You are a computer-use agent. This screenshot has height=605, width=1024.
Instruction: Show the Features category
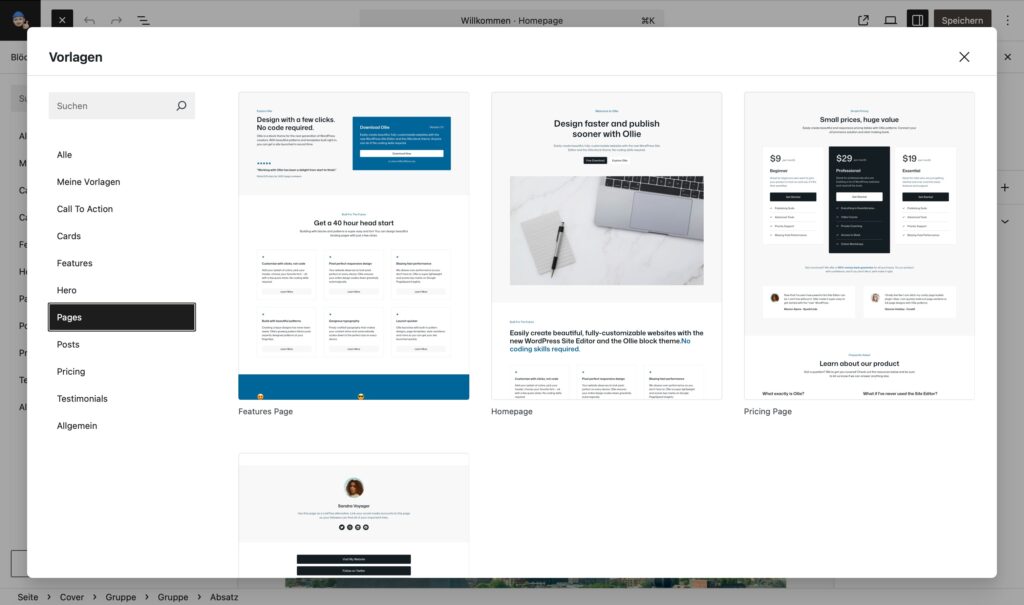tap(121, 263)
